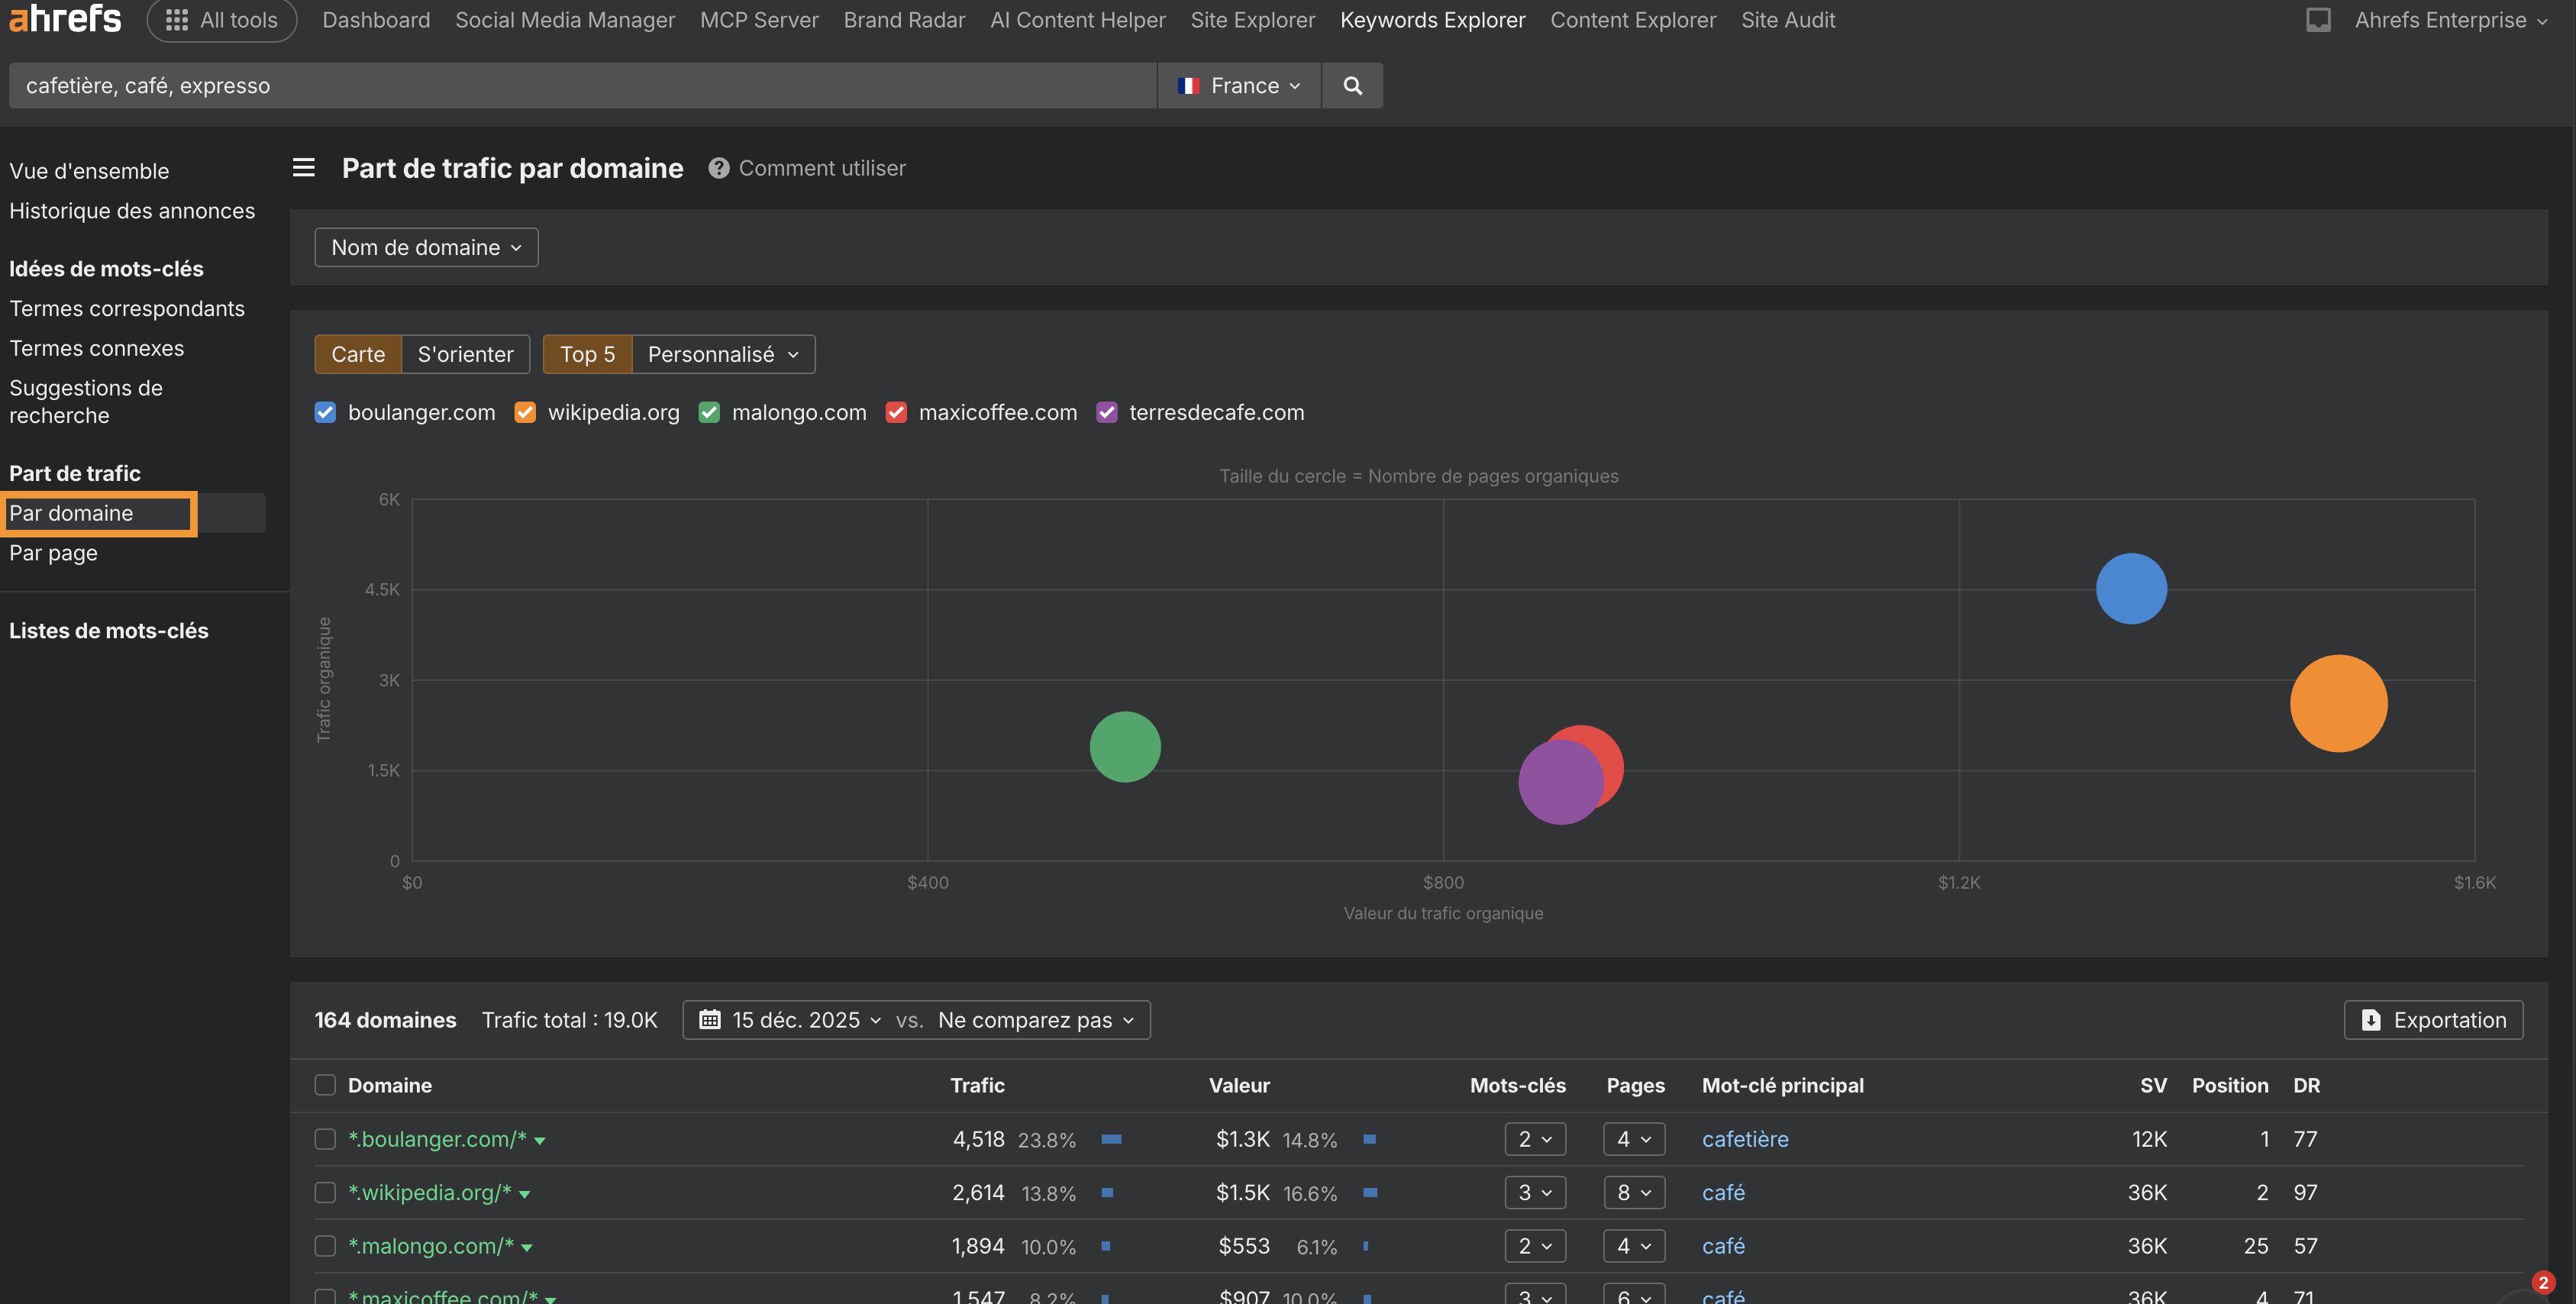Open the cafetière keyword link

(x=1744, y=1139)
